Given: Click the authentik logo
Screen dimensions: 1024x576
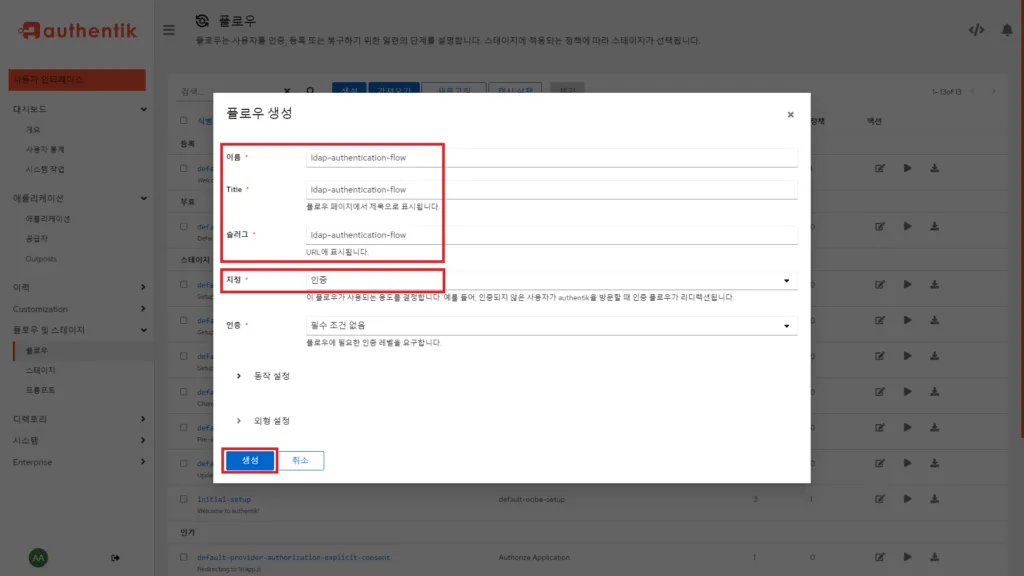Looking at the screenshot, I should 74,30.
